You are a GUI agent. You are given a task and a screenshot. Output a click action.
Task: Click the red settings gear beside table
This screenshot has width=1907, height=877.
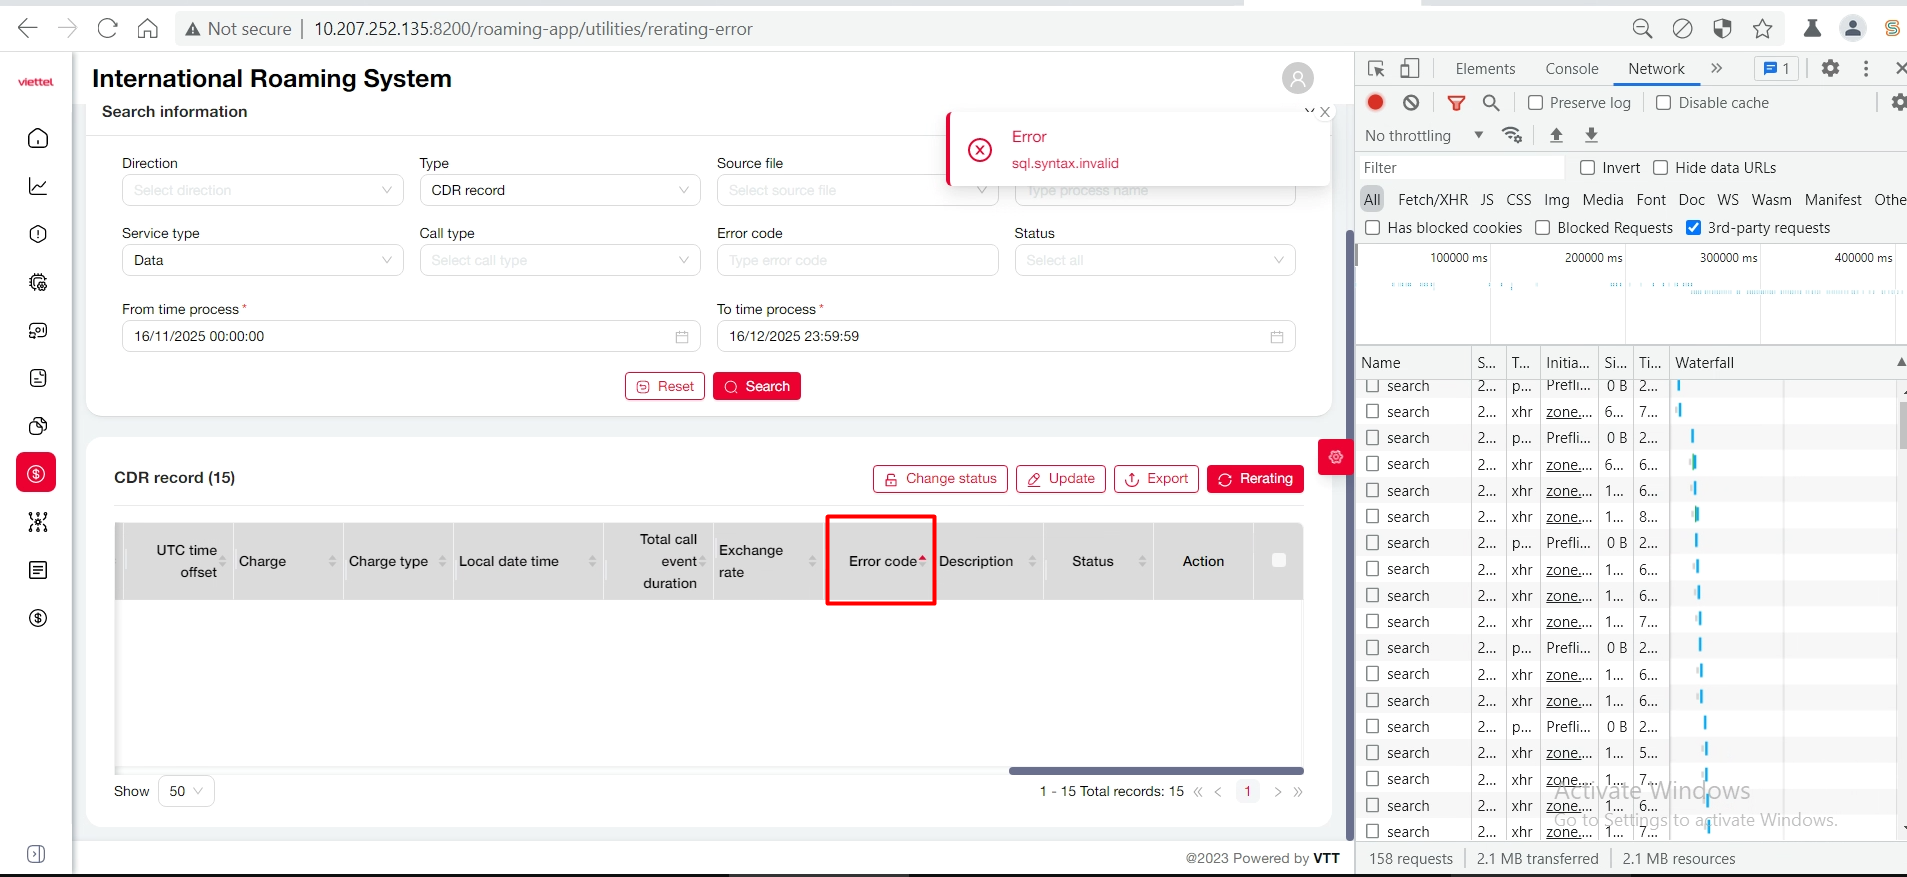point(1335,457)
